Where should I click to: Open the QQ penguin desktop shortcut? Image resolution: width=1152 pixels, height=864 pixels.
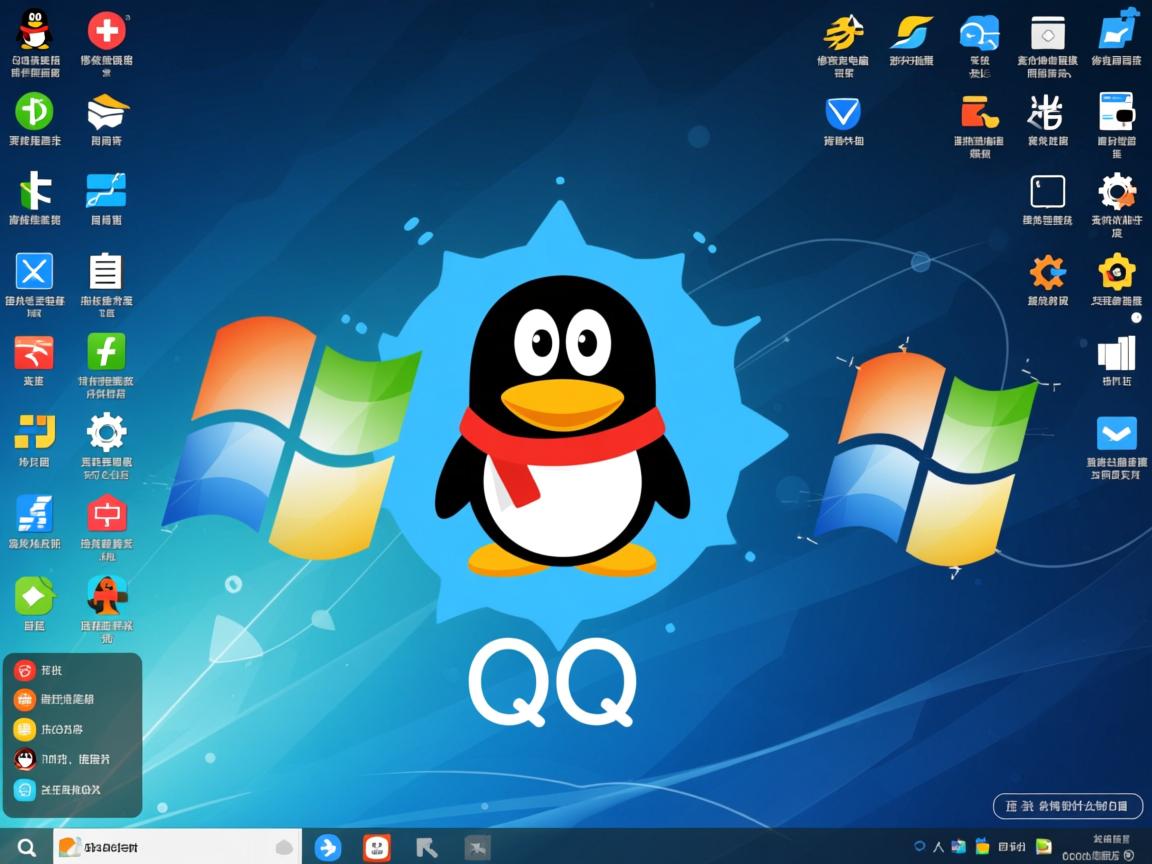click(x=35, y=31)
